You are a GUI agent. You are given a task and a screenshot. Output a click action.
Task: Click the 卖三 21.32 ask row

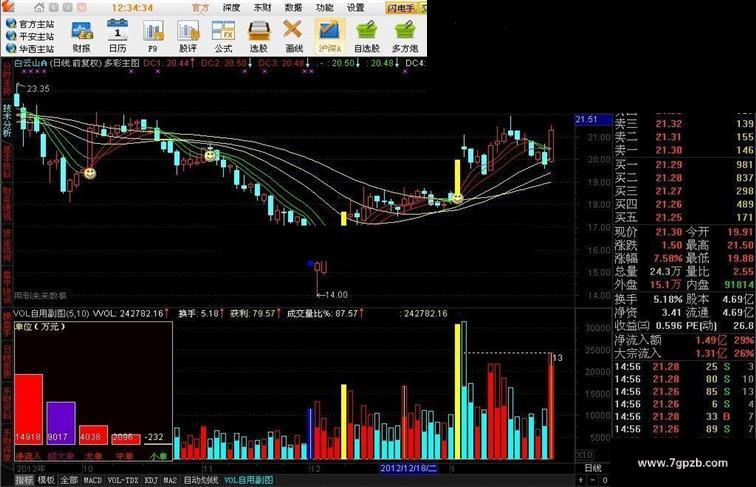tap(684, 124)
